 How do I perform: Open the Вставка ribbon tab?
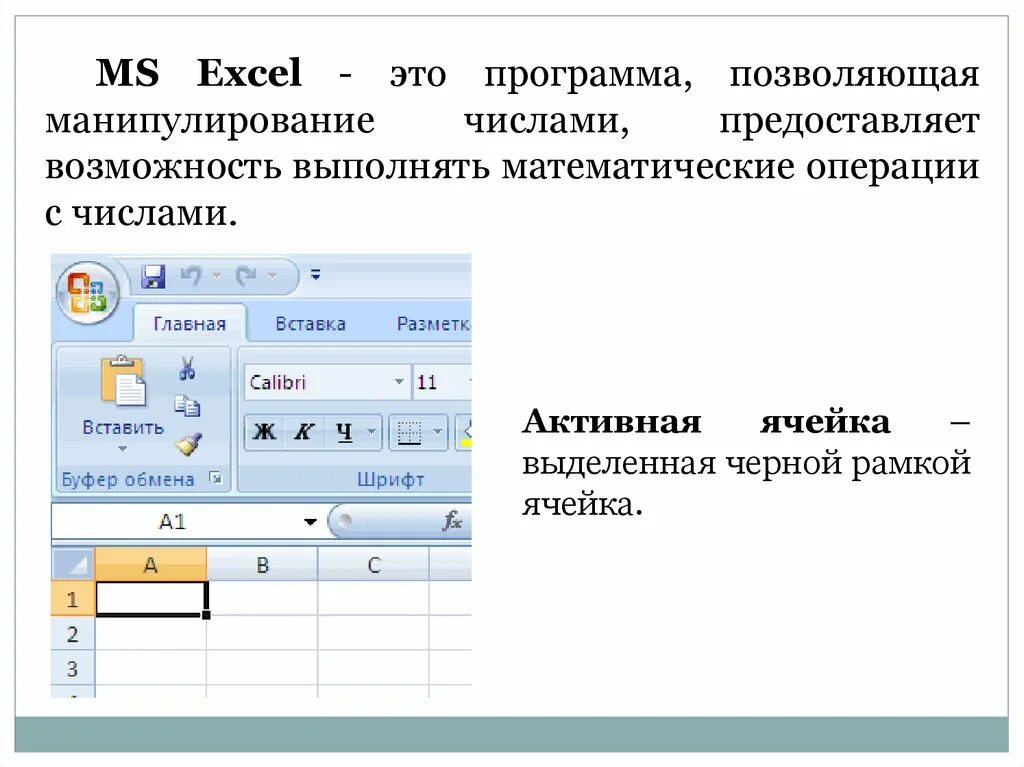310,324
